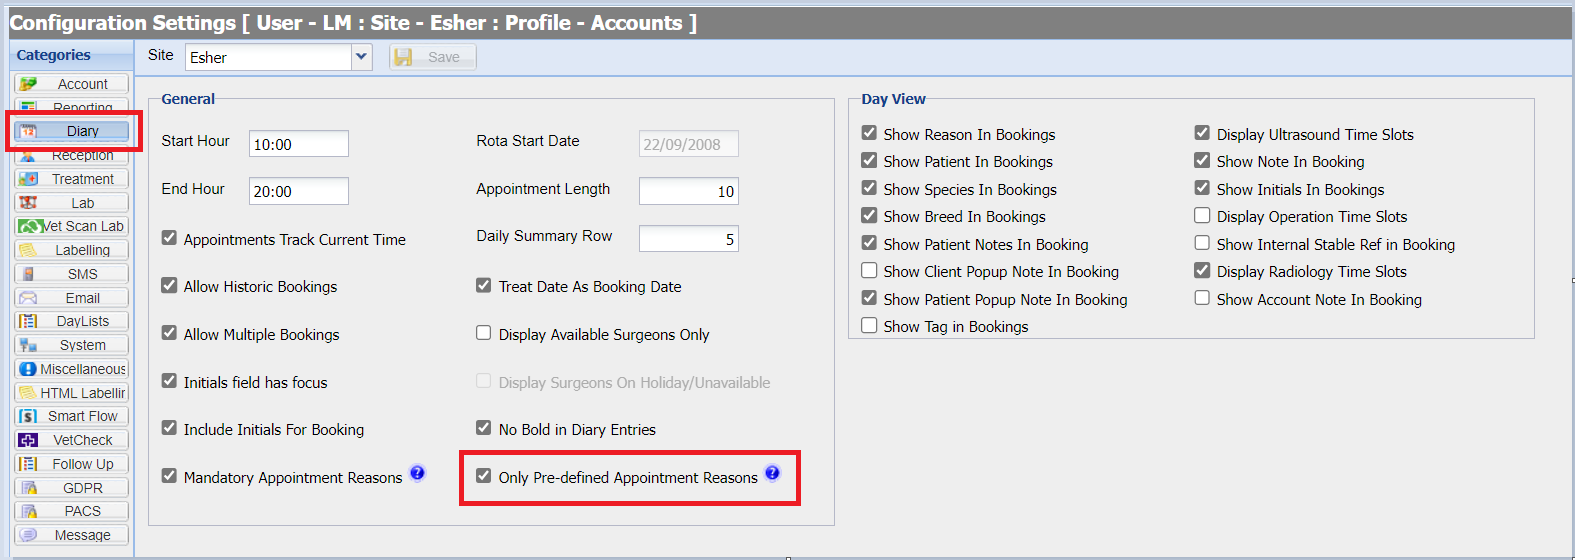1575x560 pixels.
Task: Click the Appointment Length field
Action: click(x=688, y=191)
